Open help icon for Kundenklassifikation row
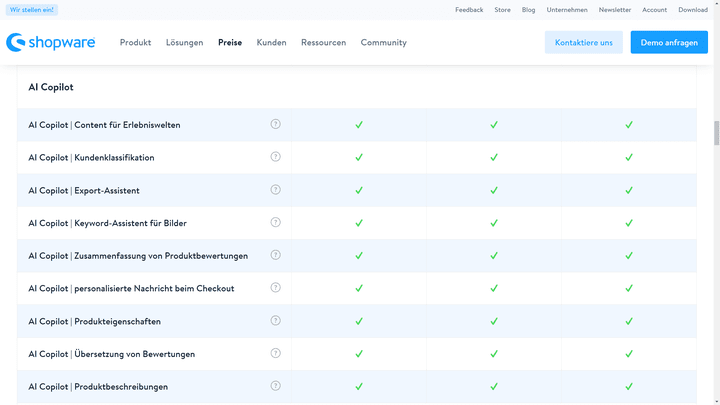Screen dimensions: 720x405 276,157
